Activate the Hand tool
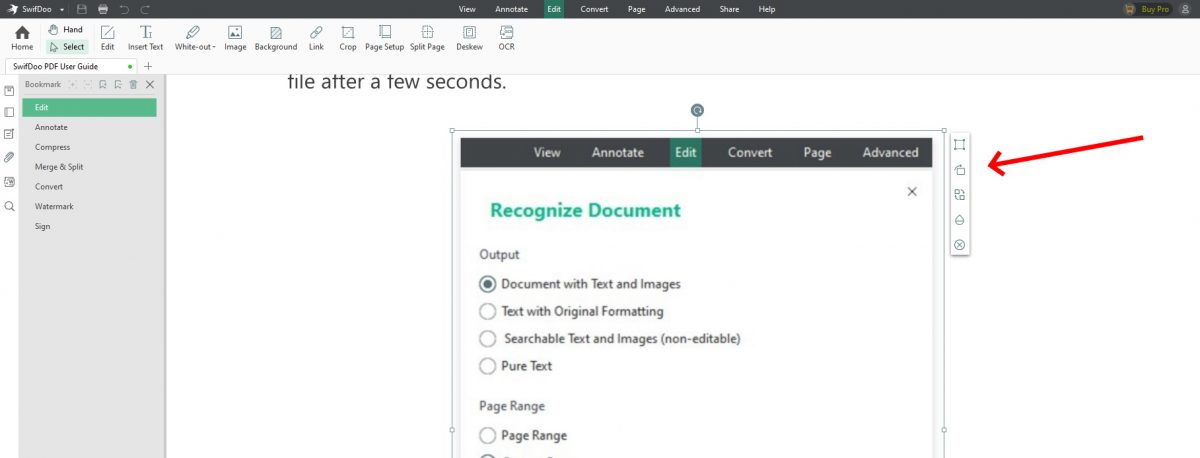This screenshot has width=1200, height=458. [66, 30]
